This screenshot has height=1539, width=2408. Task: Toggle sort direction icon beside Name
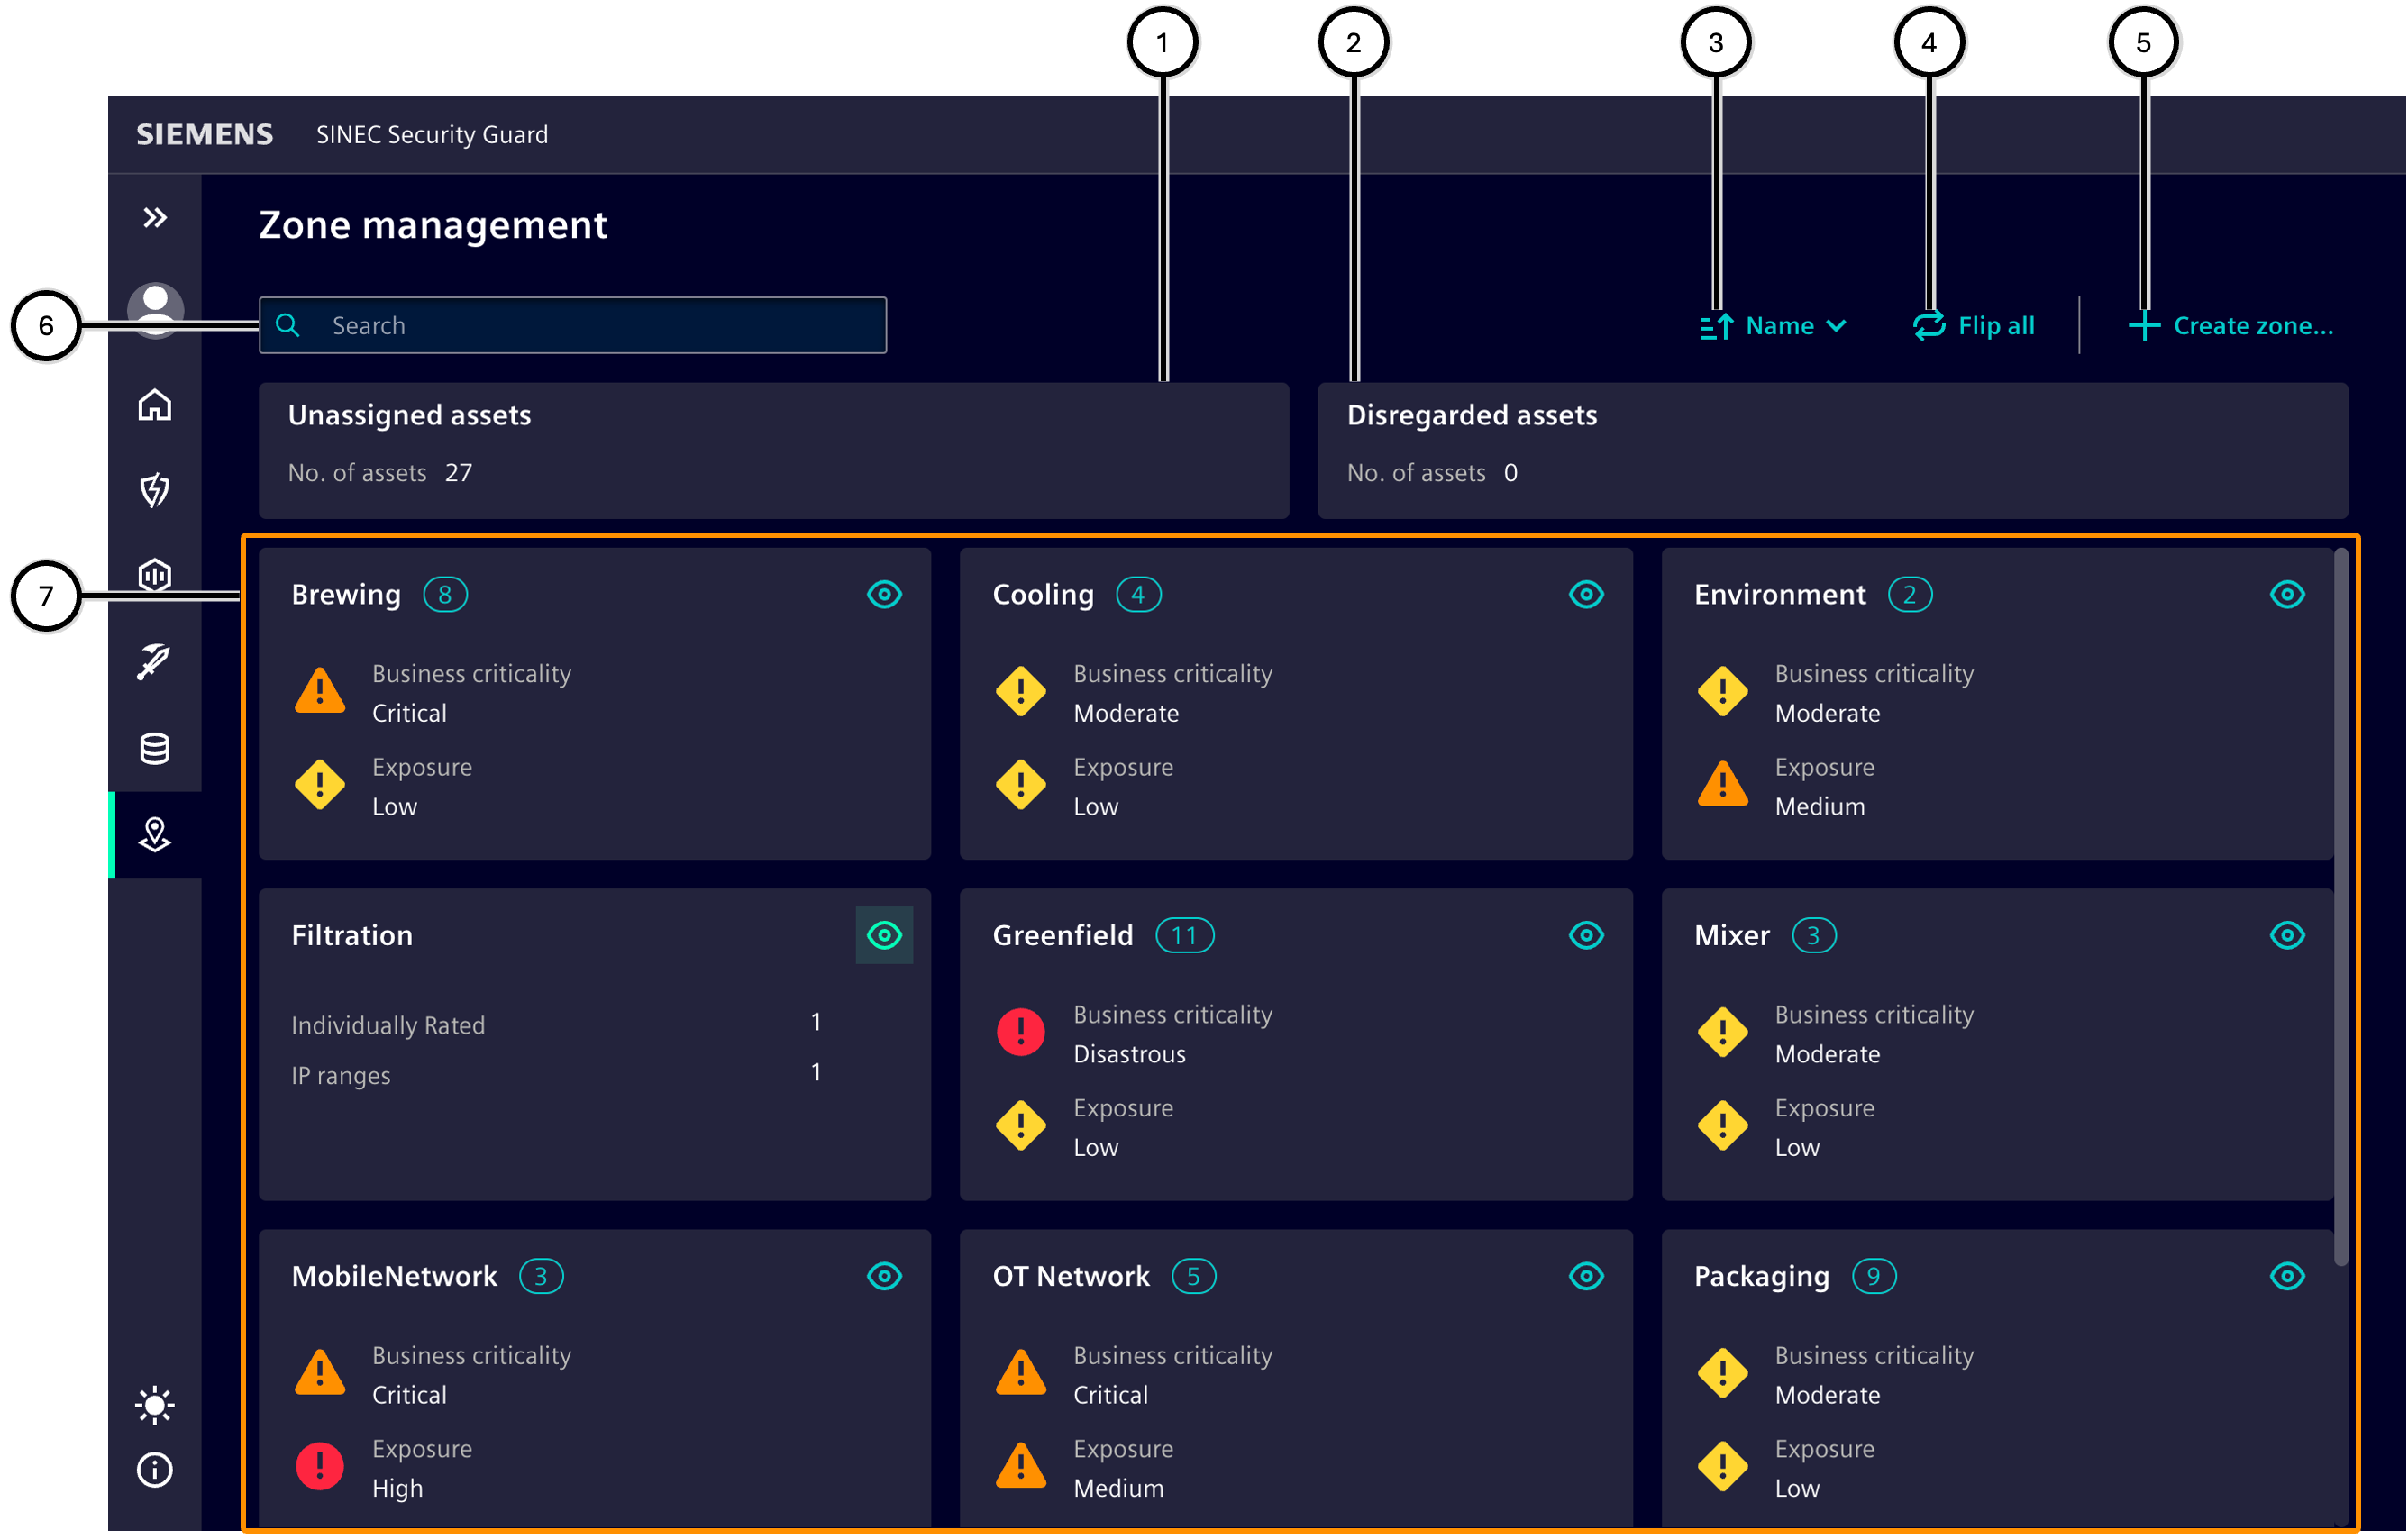[1716, 326]
